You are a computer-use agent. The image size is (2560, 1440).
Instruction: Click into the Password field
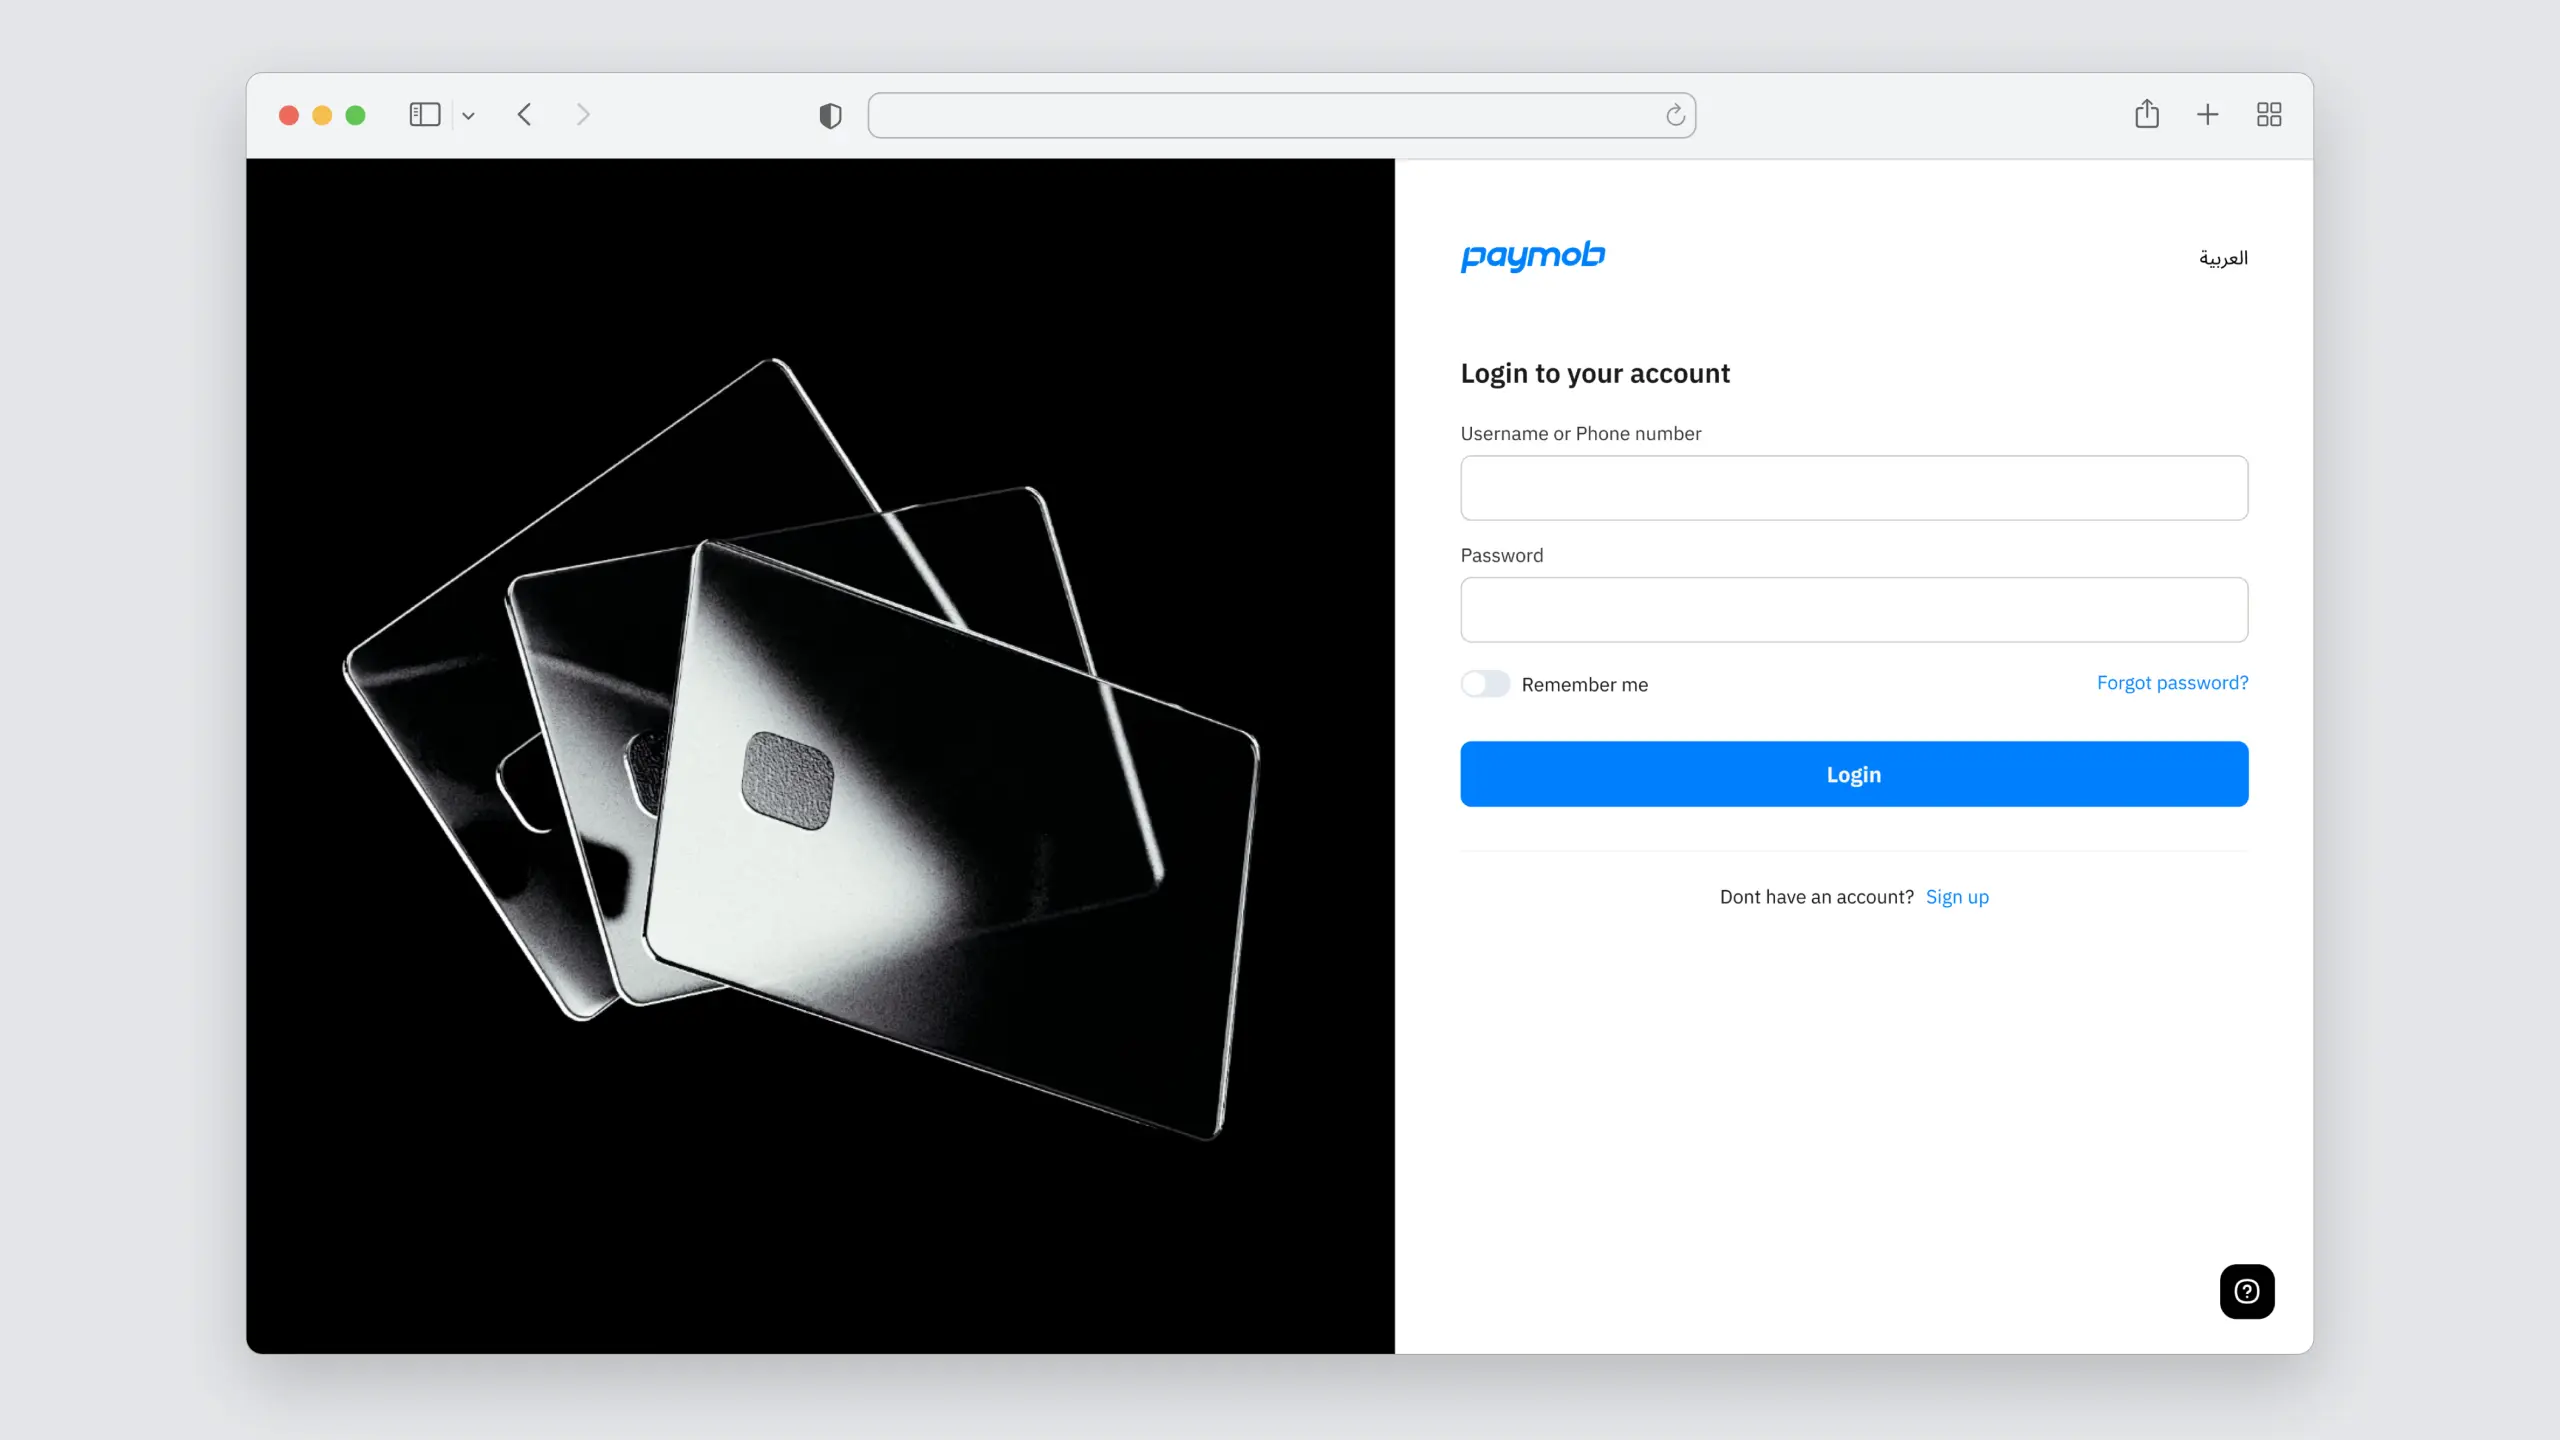tap(1853, 609)
